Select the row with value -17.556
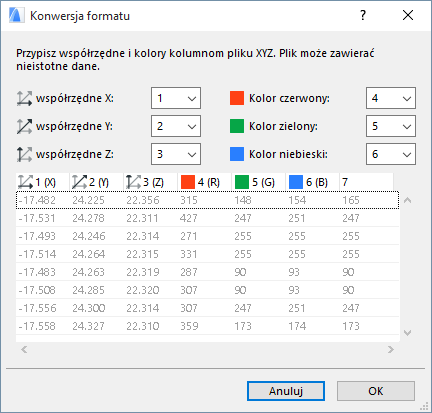 207,308
